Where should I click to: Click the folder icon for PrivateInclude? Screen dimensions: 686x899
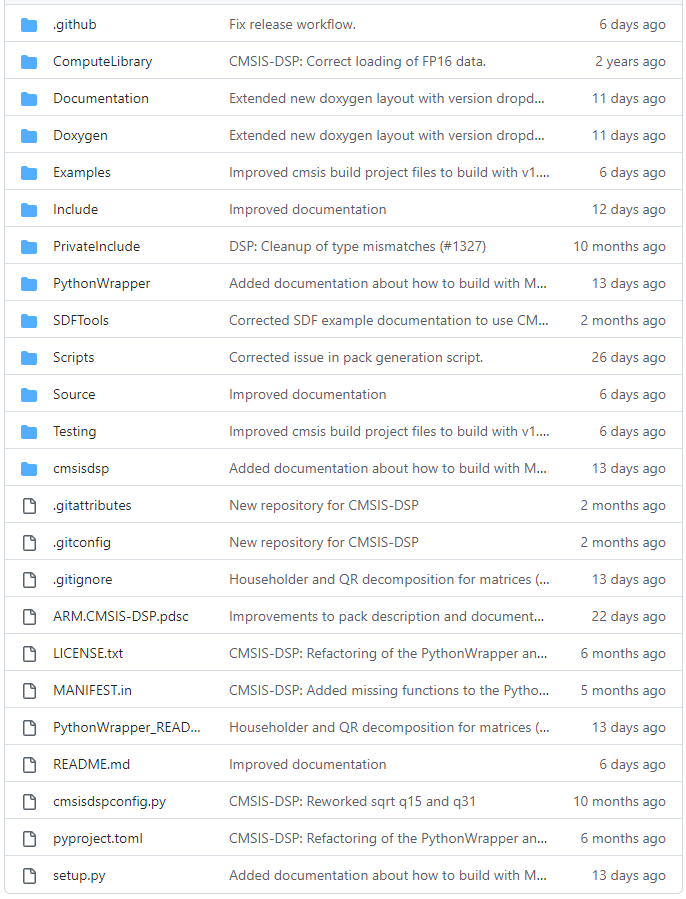(x=29, y=246)
